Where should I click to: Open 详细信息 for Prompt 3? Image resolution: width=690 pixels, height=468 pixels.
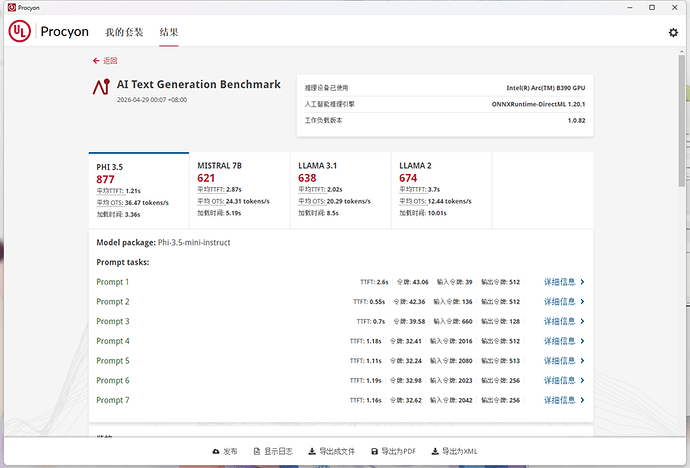coord(564,322)
